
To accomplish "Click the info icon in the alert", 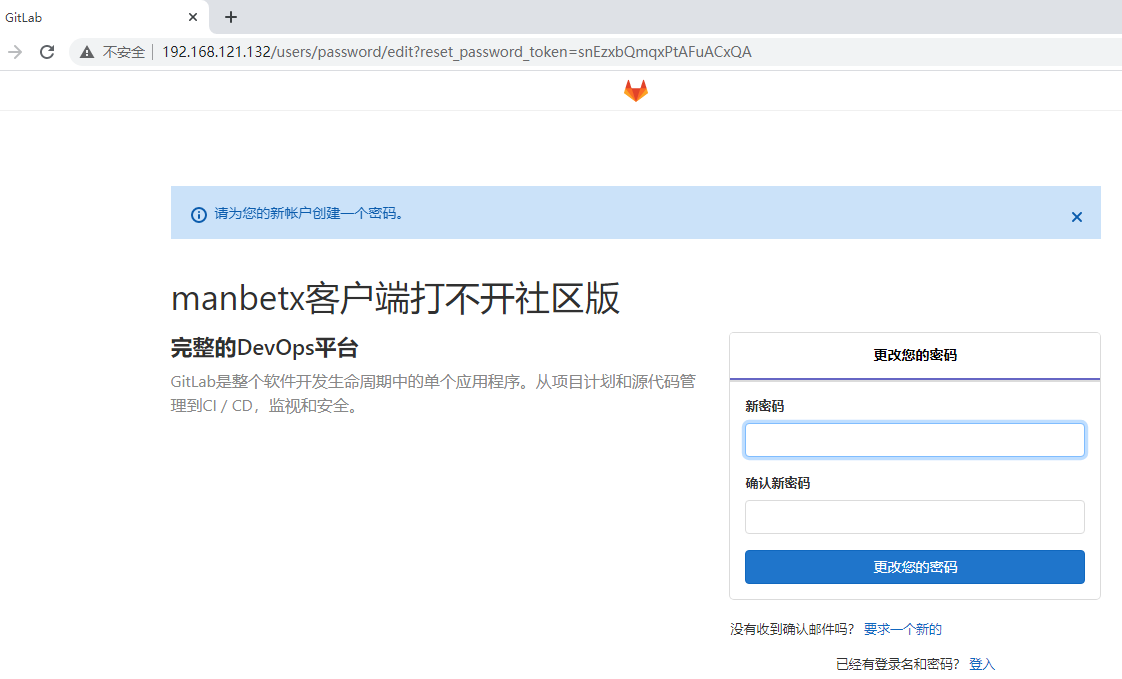I will click(x=199, y=215).
